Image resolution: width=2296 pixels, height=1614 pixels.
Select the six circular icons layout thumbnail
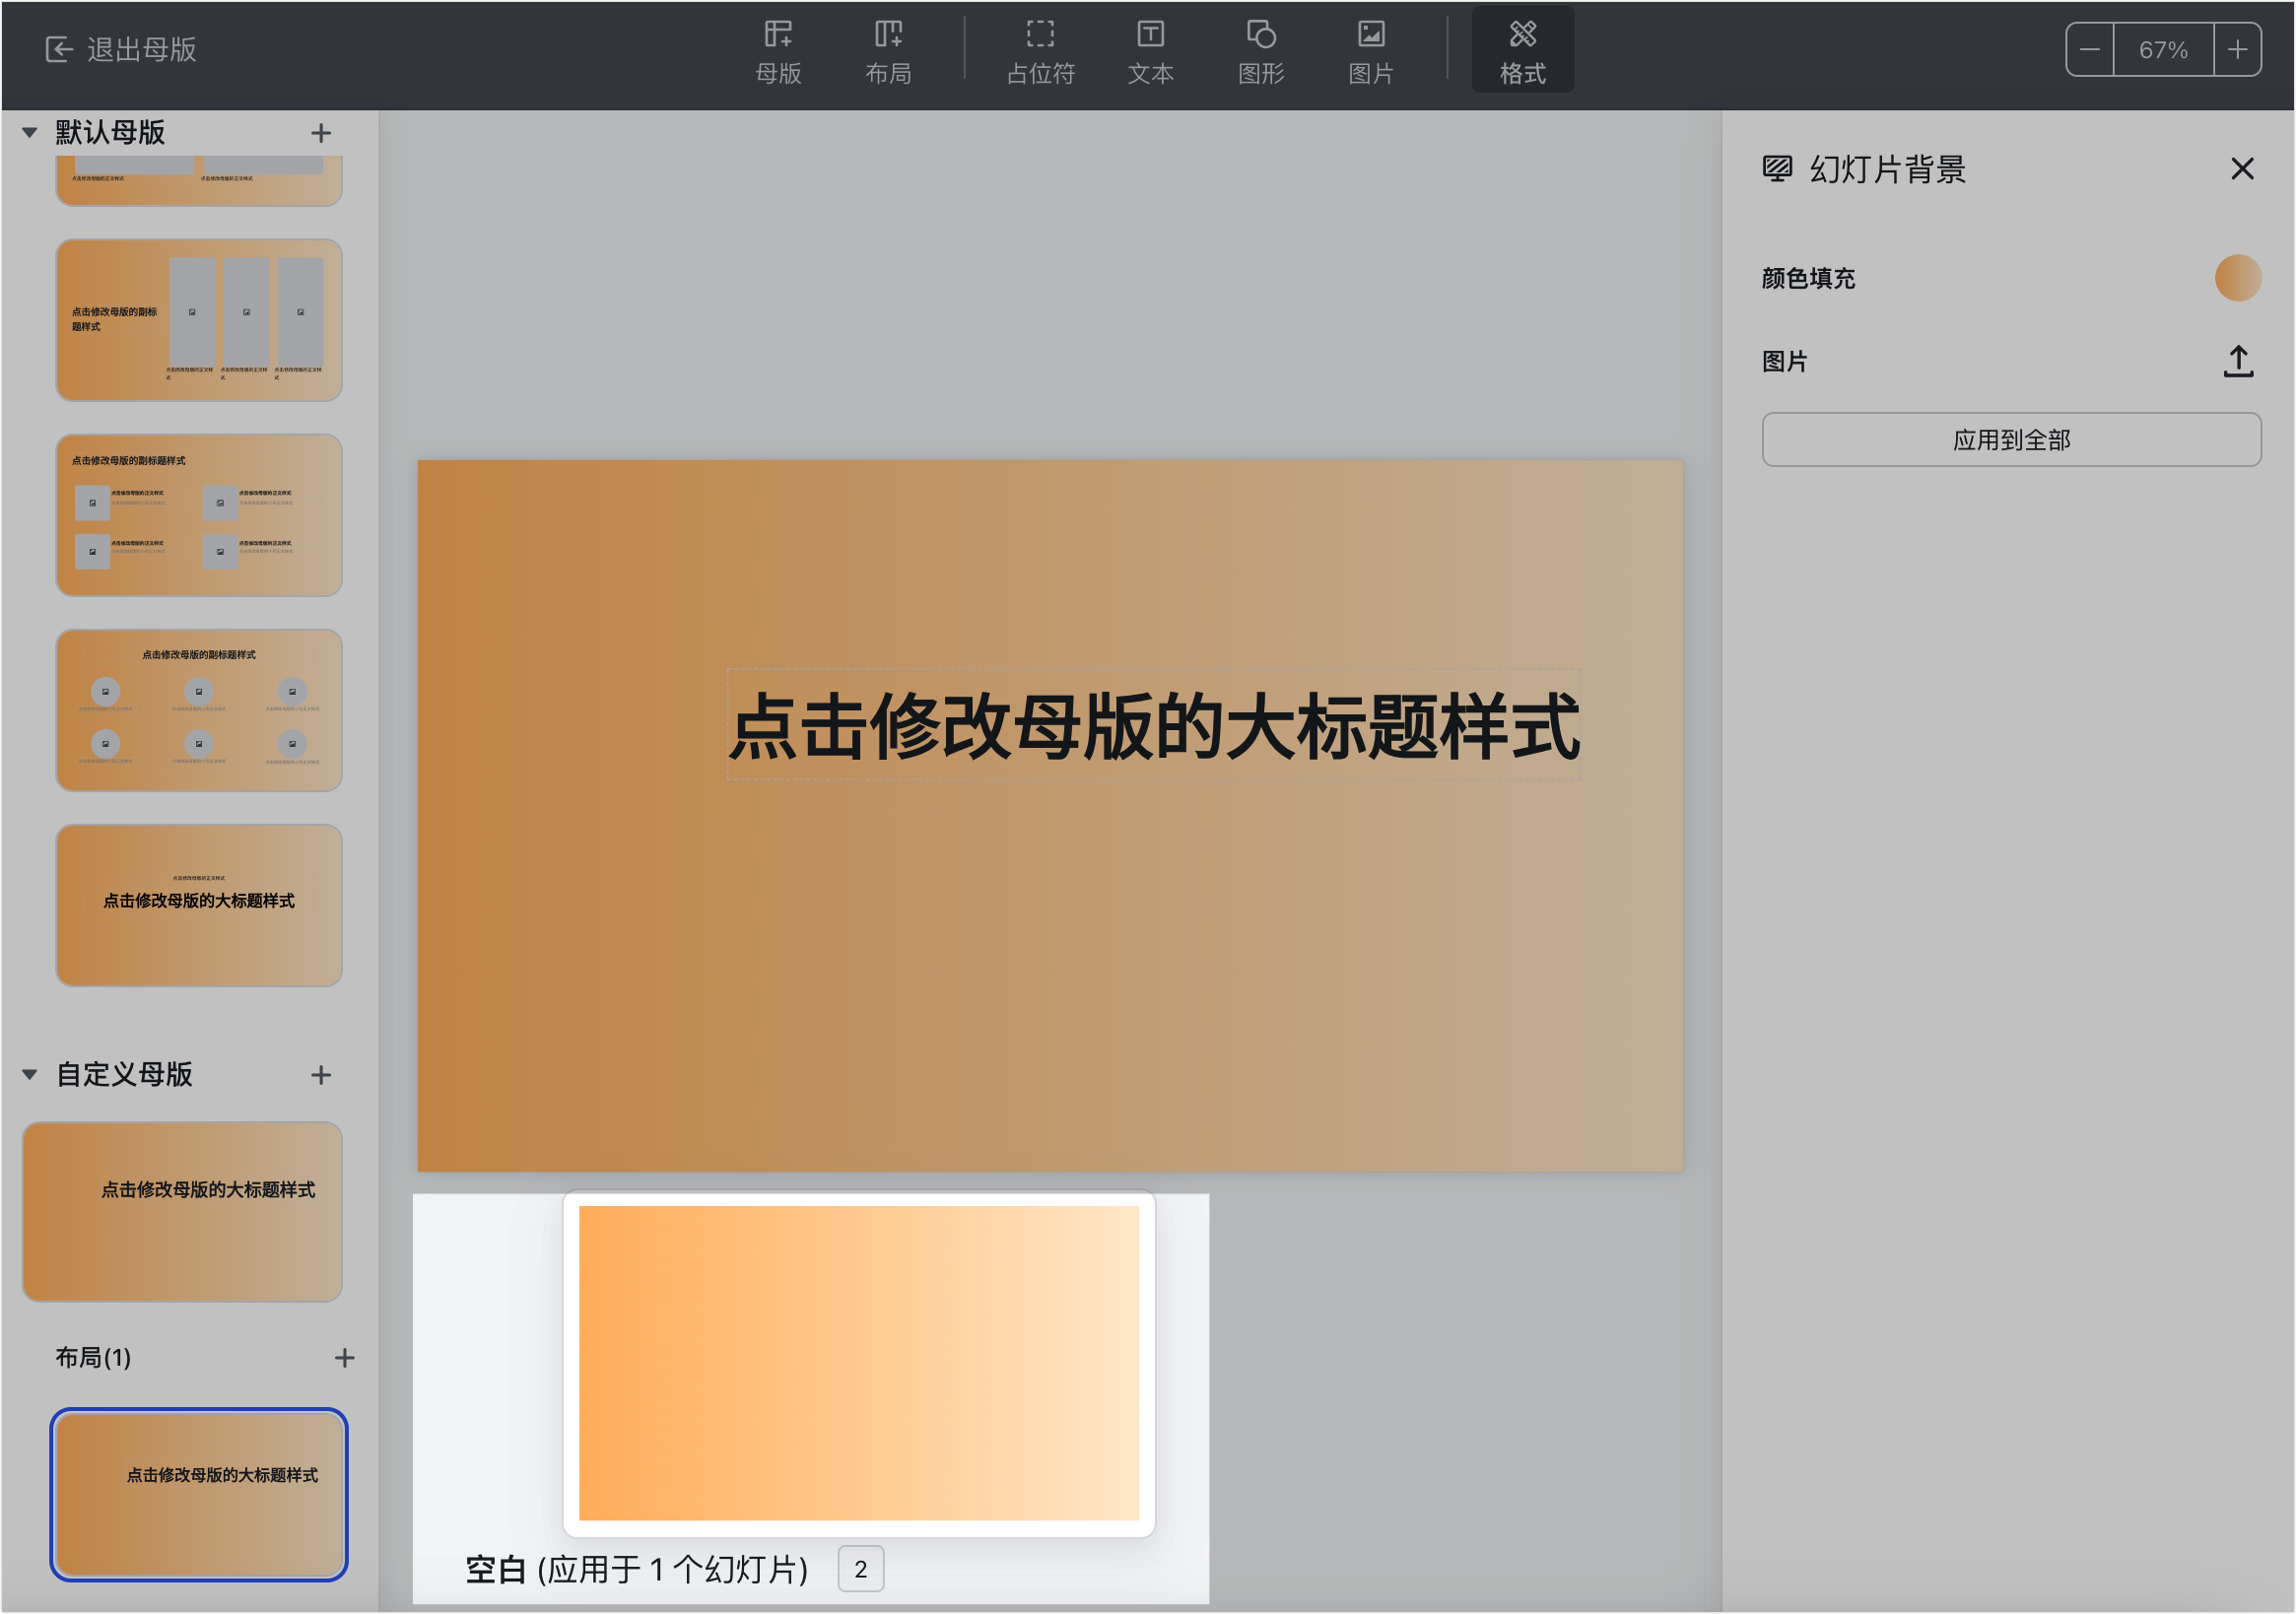(x=199, y=710)
